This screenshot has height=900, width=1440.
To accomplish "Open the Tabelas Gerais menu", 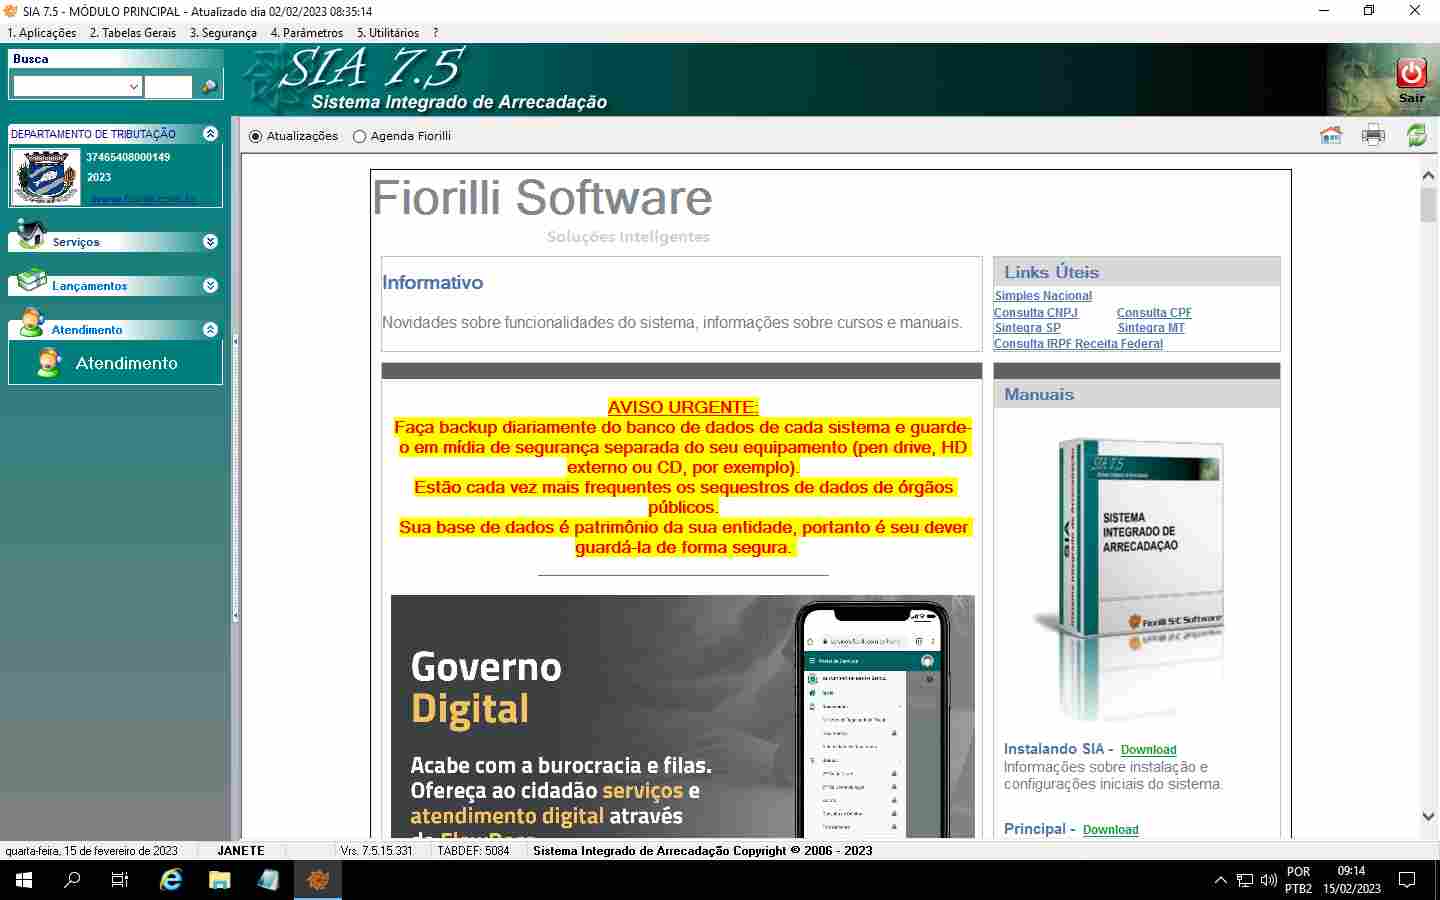I will (132, 33).
